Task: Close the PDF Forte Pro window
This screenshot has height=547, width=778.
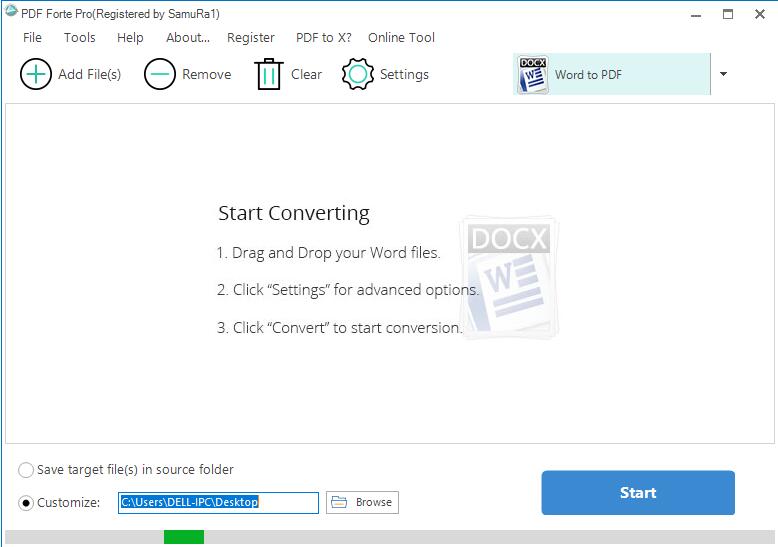Action: pyautogui.click(x=760, y=14)
